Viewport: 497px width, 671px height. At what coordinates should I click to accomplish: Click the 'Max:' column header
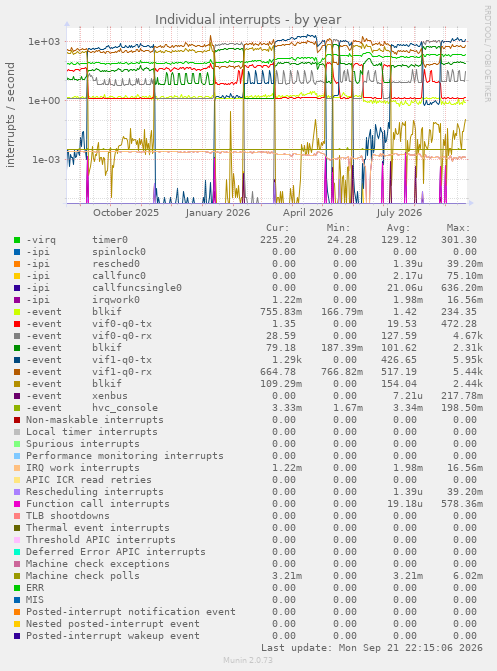[x=458, y=228]
